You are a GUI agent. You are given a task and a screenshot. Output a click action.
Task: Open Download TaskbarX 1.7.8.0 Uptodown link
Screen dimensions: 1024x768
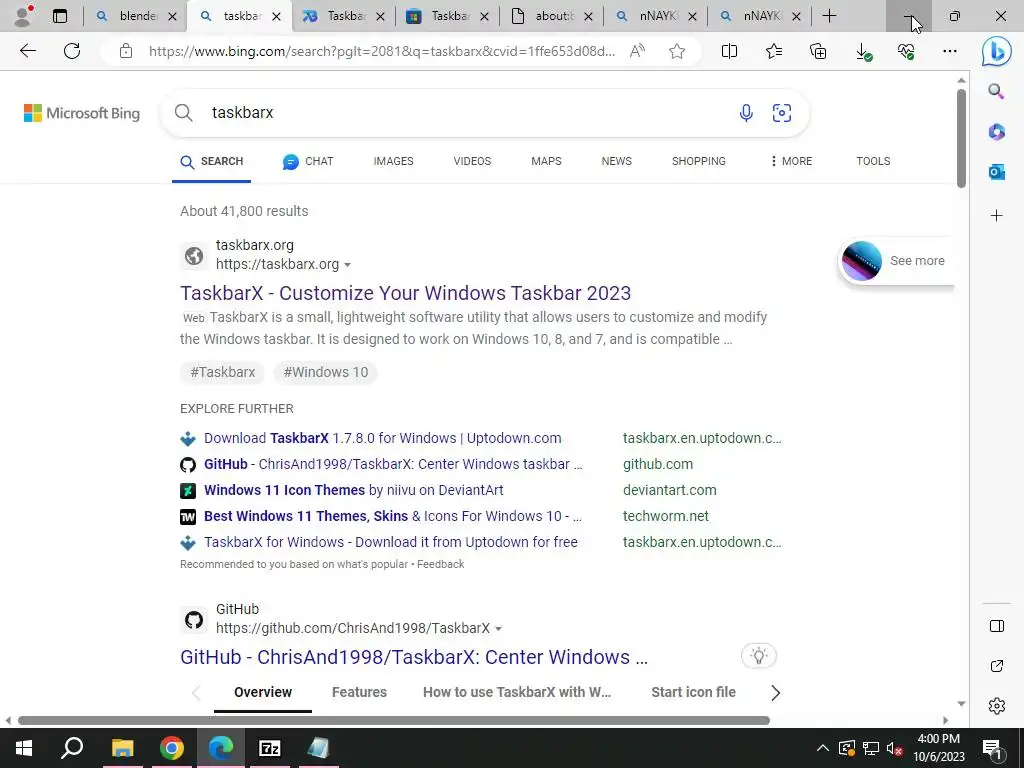click(383, 438)
